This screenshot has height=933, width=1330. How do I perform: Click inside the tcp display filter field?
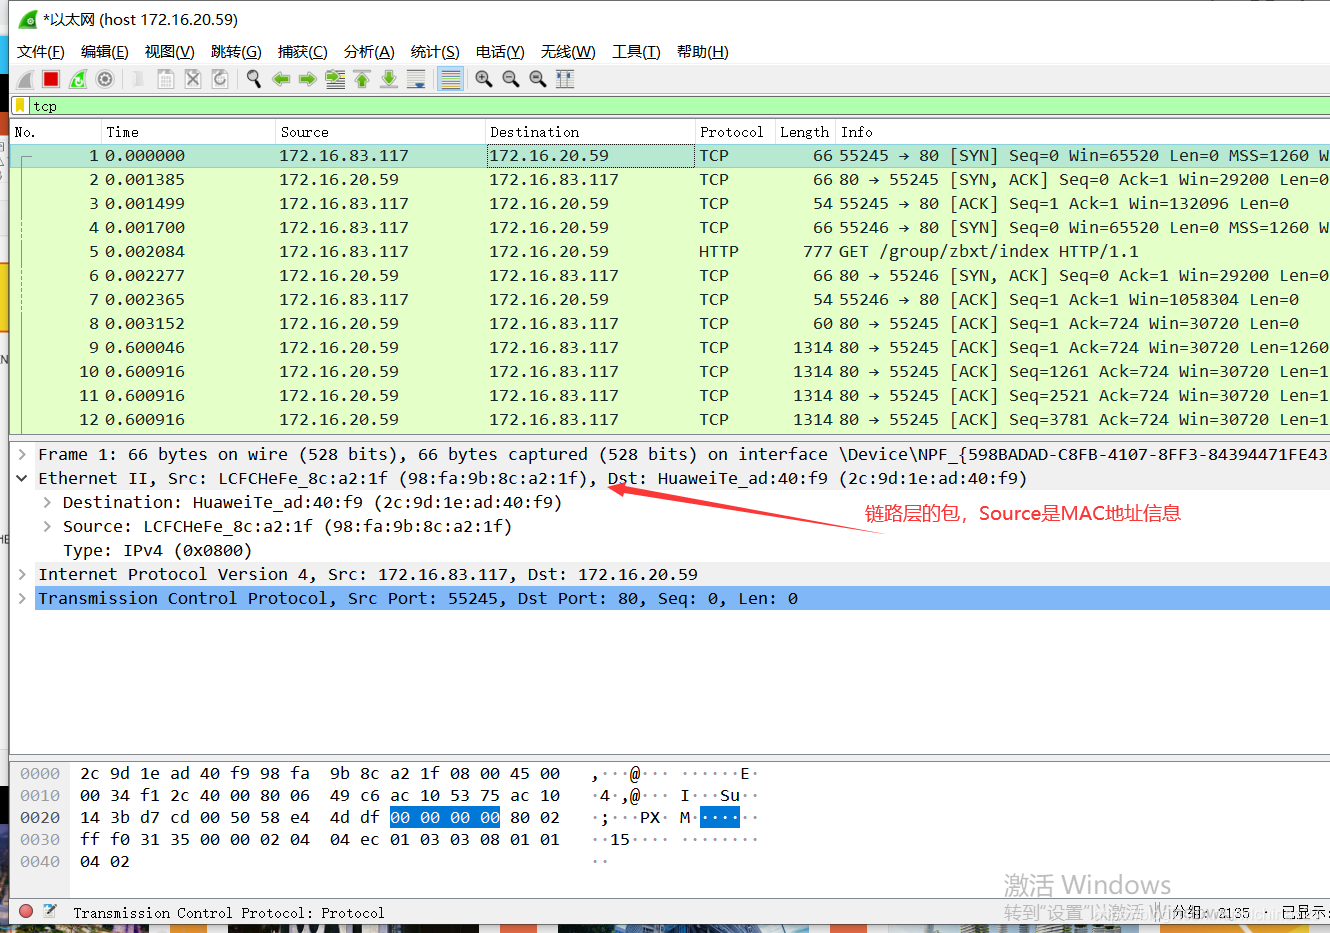click(x=680, y=106)
